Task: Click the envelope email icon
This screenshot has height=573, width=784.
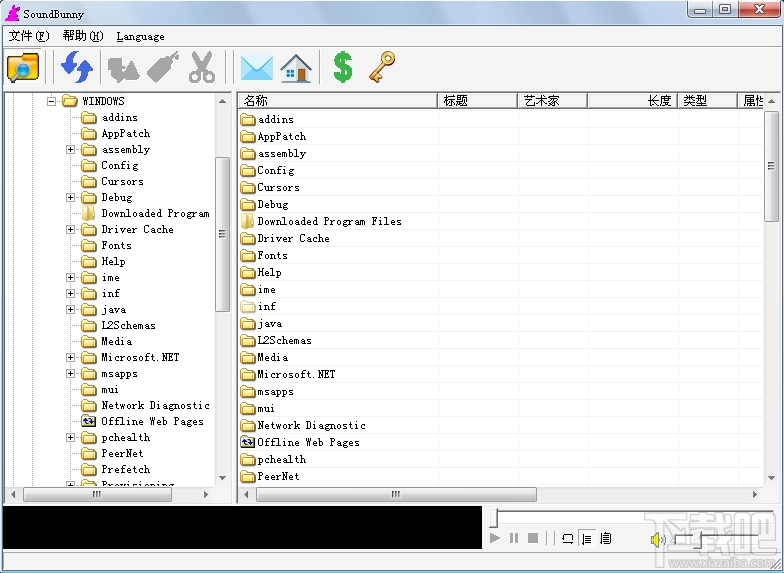Action: [256, 68]
